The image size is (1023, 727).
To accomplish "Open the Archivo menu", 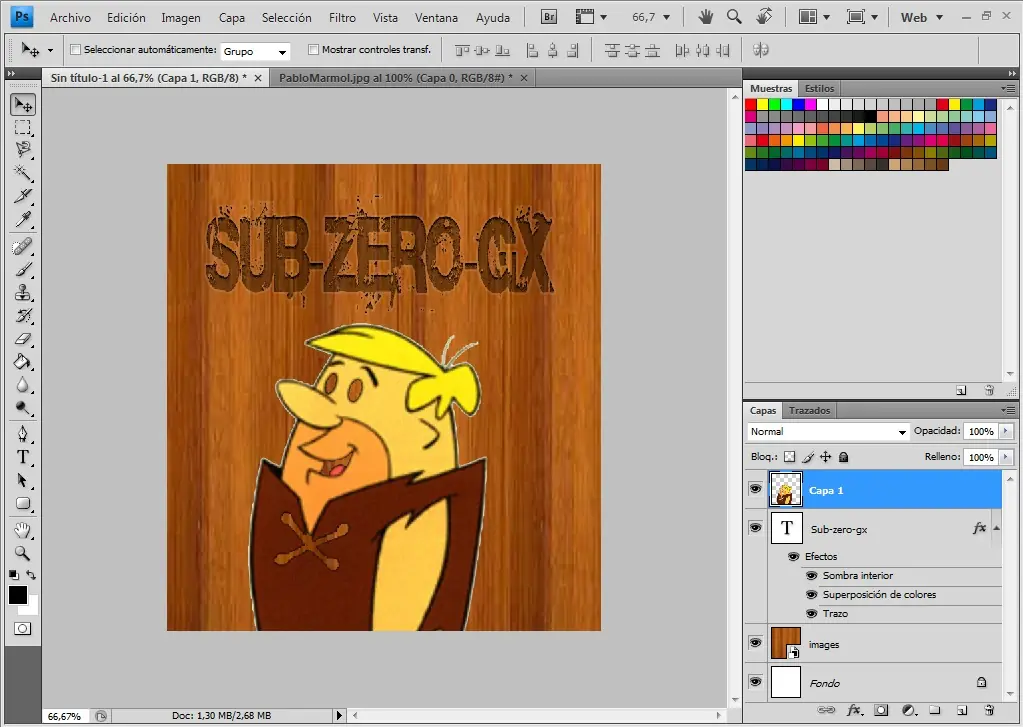I will pyautogui.click(x=70, y=18).
